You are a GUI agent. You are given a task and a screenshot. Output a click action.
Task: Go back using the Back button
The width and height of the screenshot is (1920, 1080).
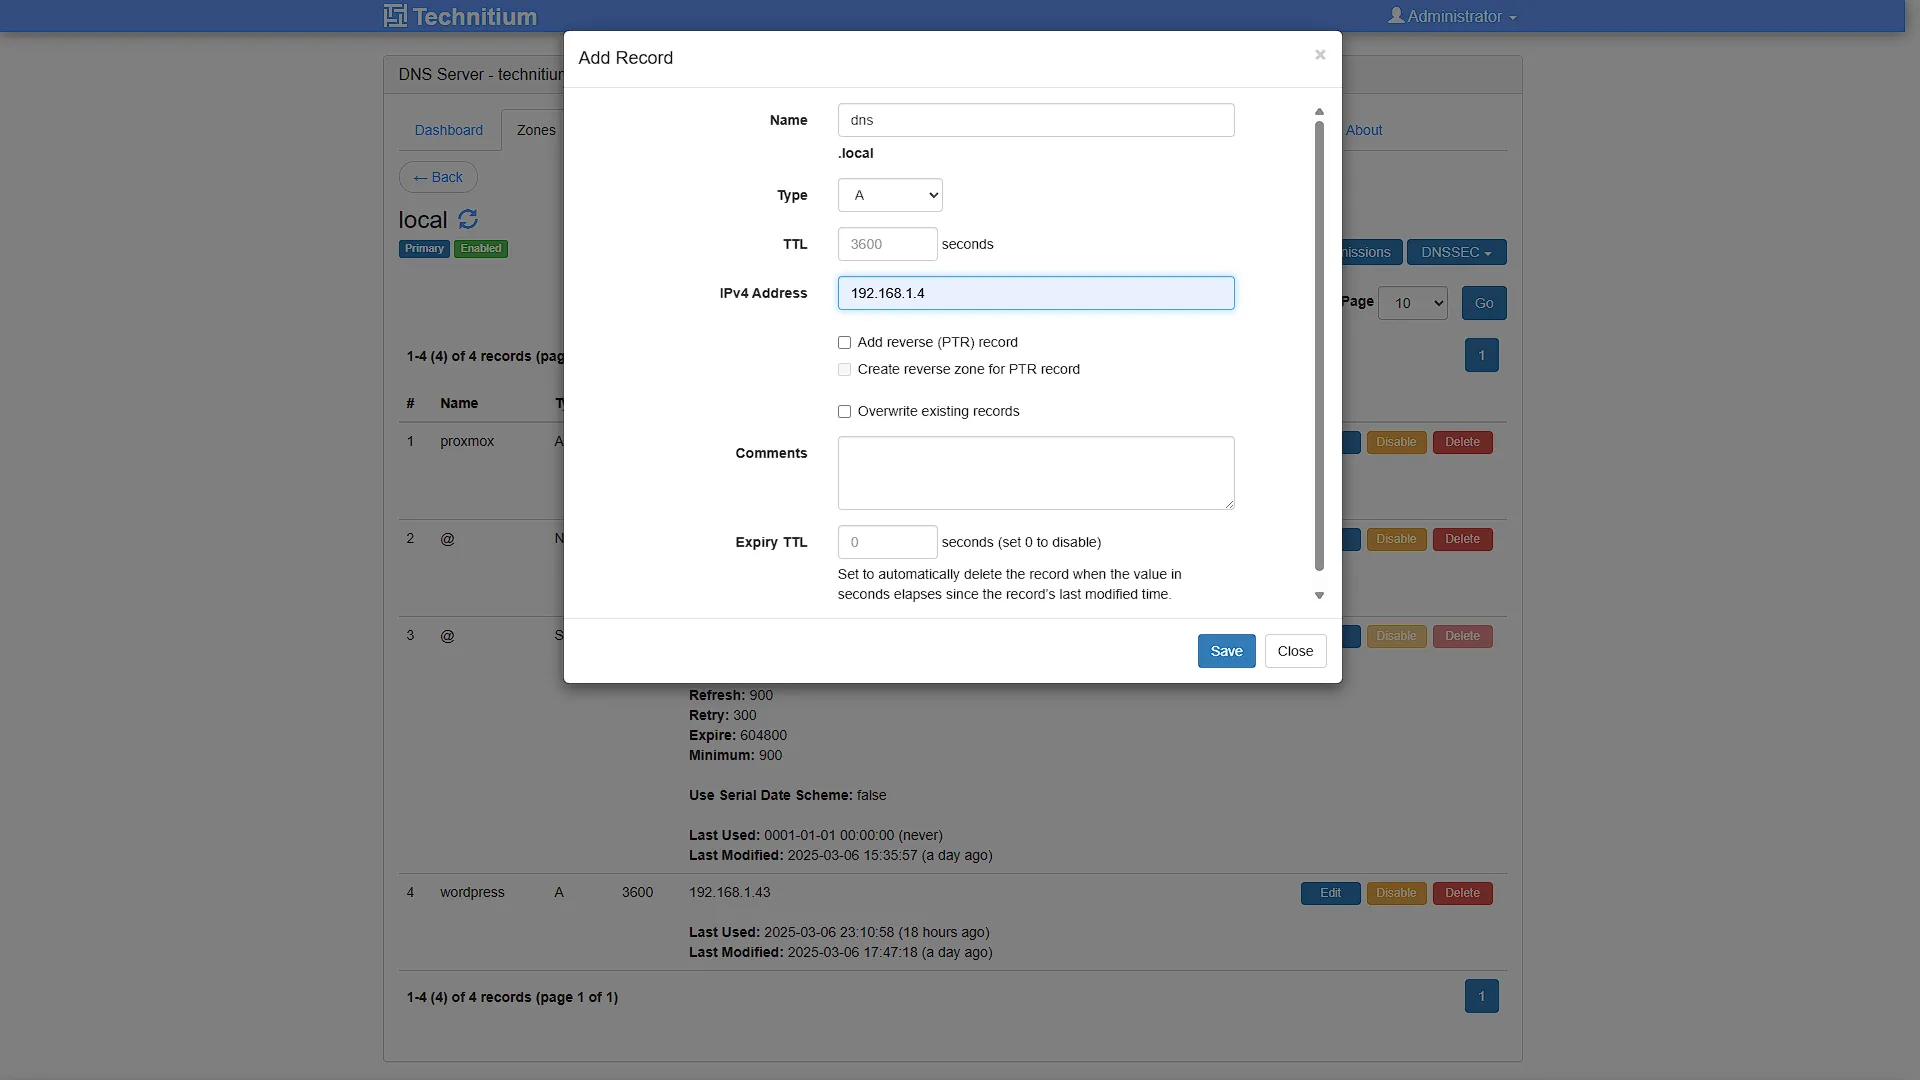coord(438,177)
